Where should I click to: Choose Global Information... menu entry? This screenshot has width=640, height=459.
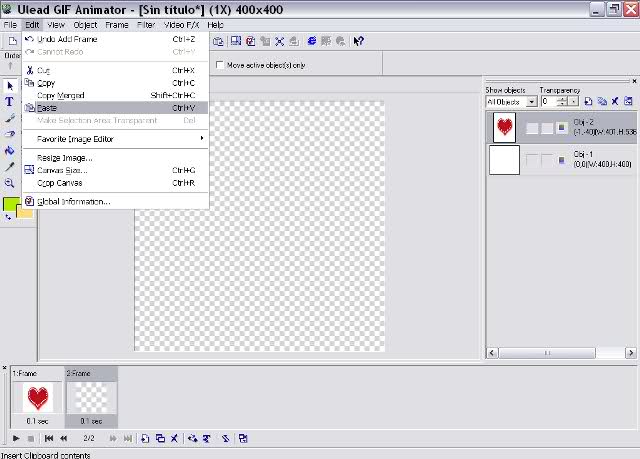coord(116,202)
